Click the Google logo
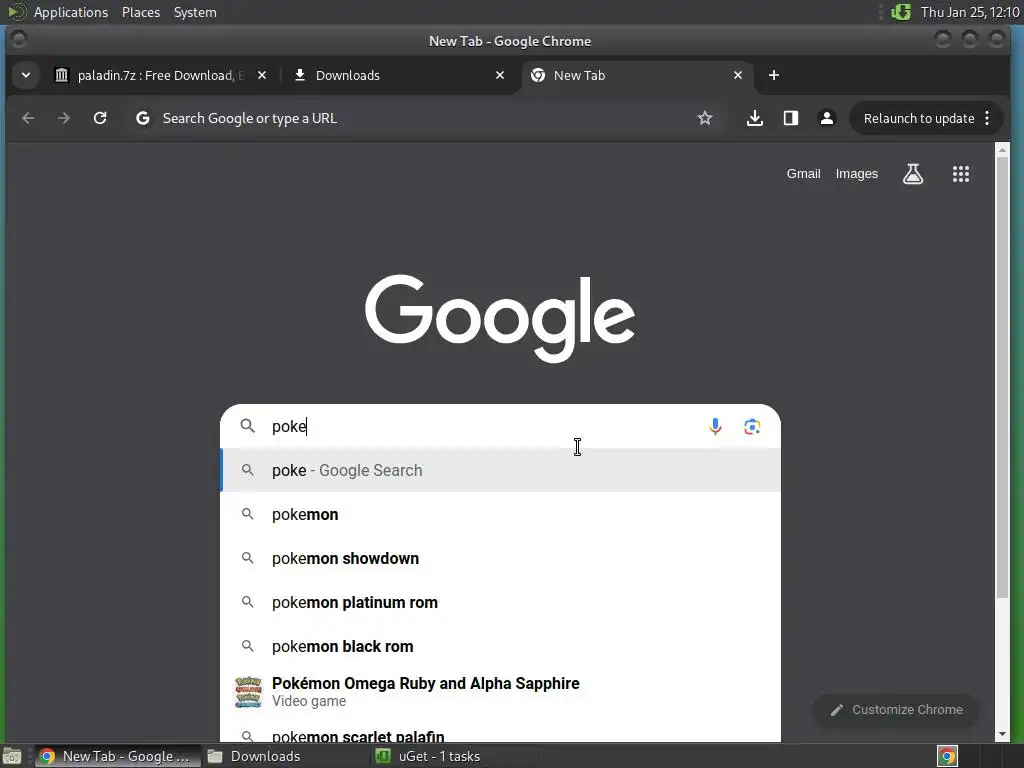Screen dimensions: 1024x768 [500, 318]
